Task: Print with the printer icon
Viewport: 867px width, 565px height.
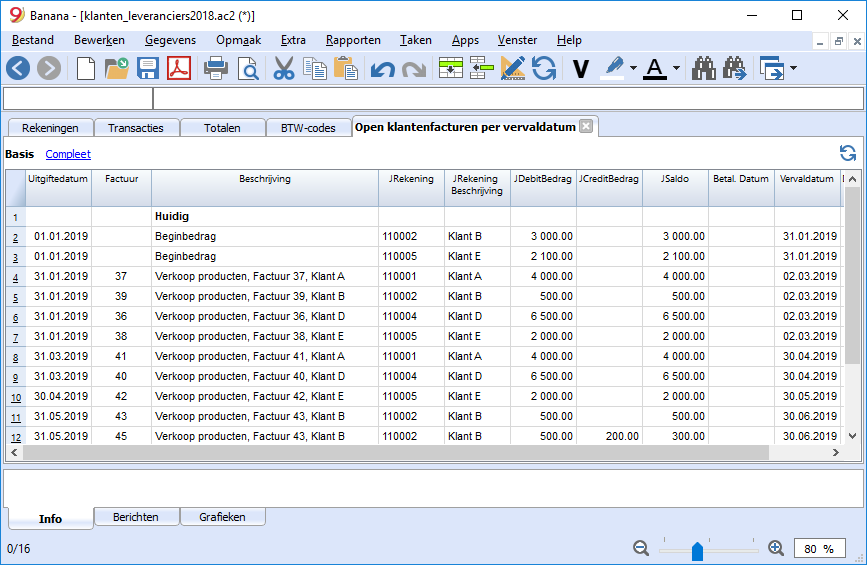Action: pyautogui.click(x=216, y=69)
